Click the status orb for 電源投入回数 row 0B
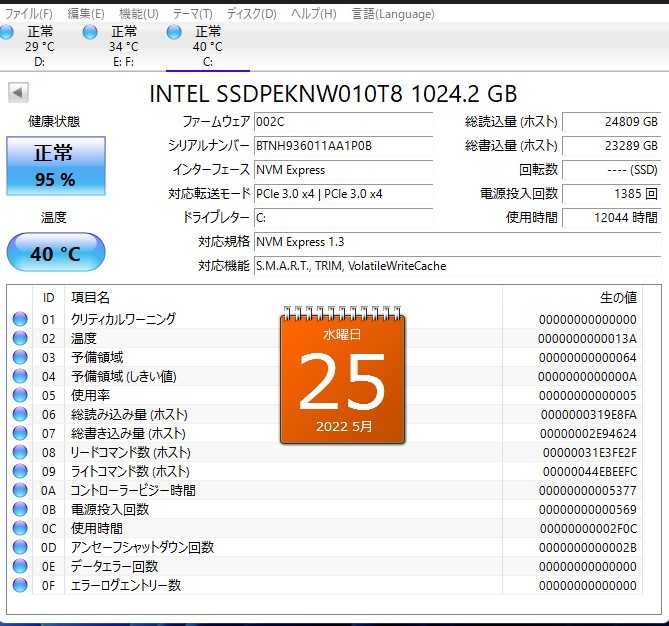669x626 pixels. pyautogui.click(x=20, y=509)
